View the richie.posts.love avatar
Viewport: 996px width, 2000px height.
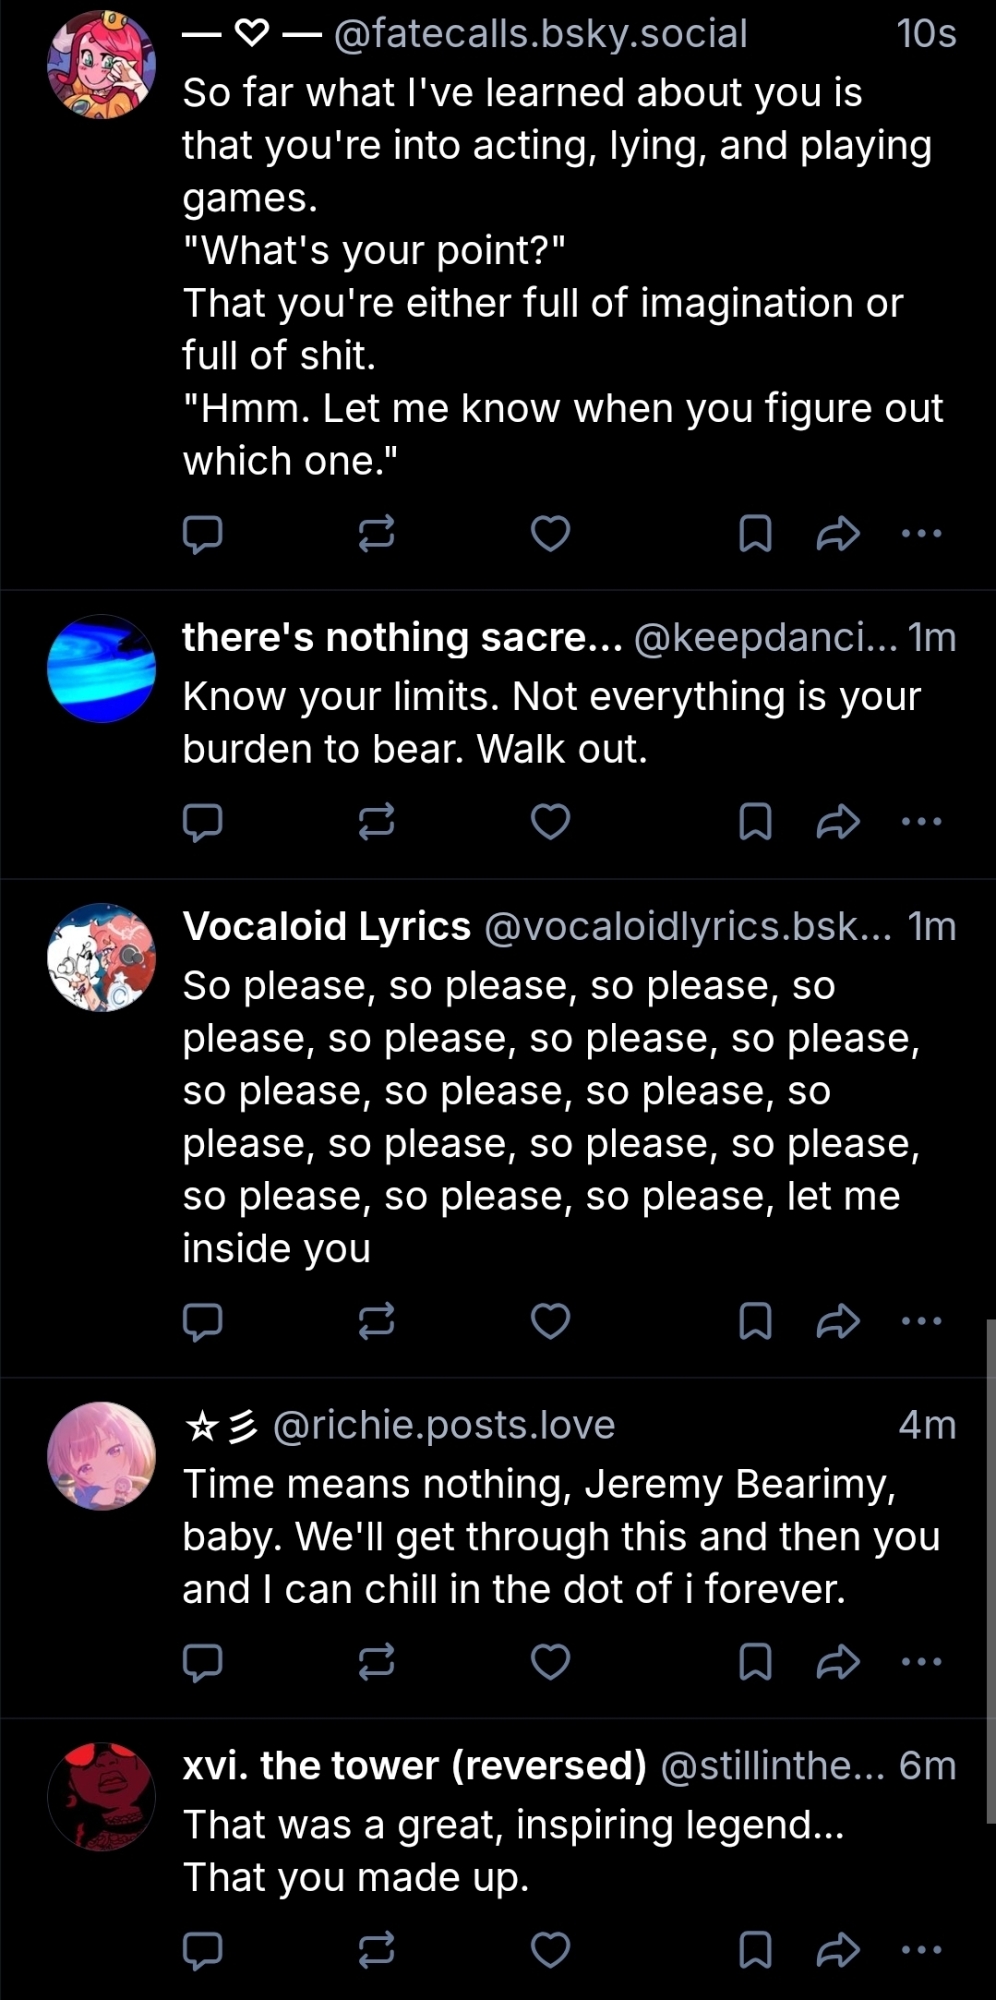(101, 1456)
